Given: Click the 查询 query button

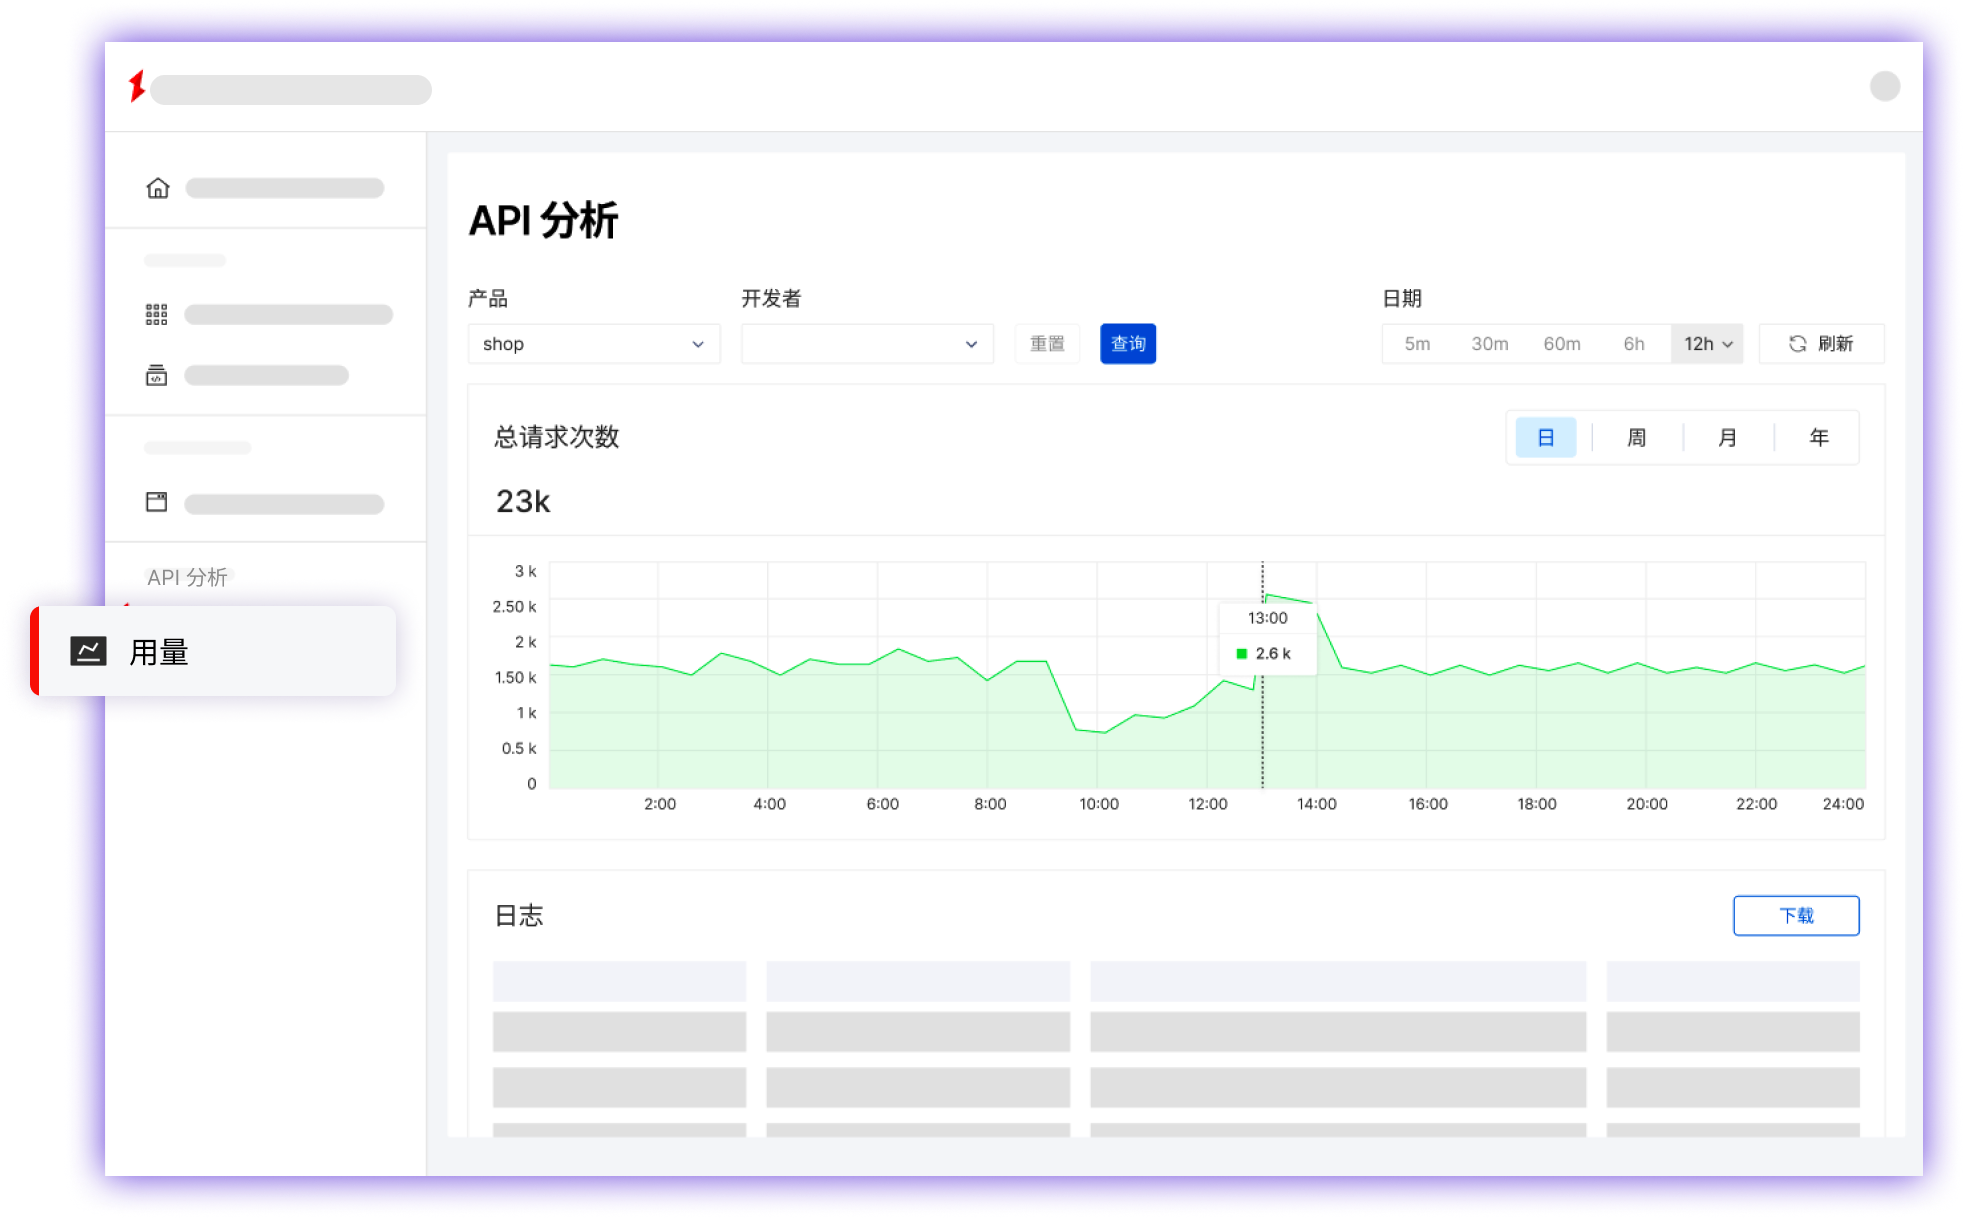Looking at the screenshot, I should [1127, 343].
